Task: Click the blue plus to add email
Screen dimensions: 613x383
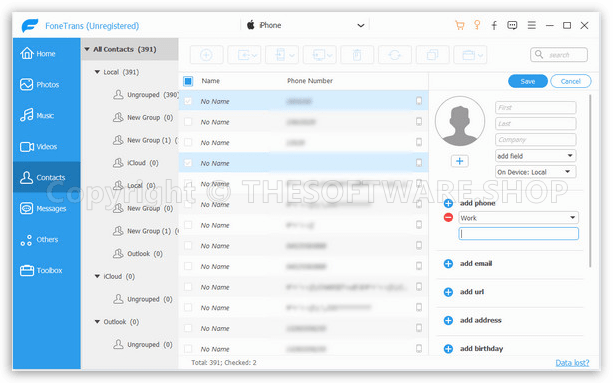Action: click(x=448, y=264)
